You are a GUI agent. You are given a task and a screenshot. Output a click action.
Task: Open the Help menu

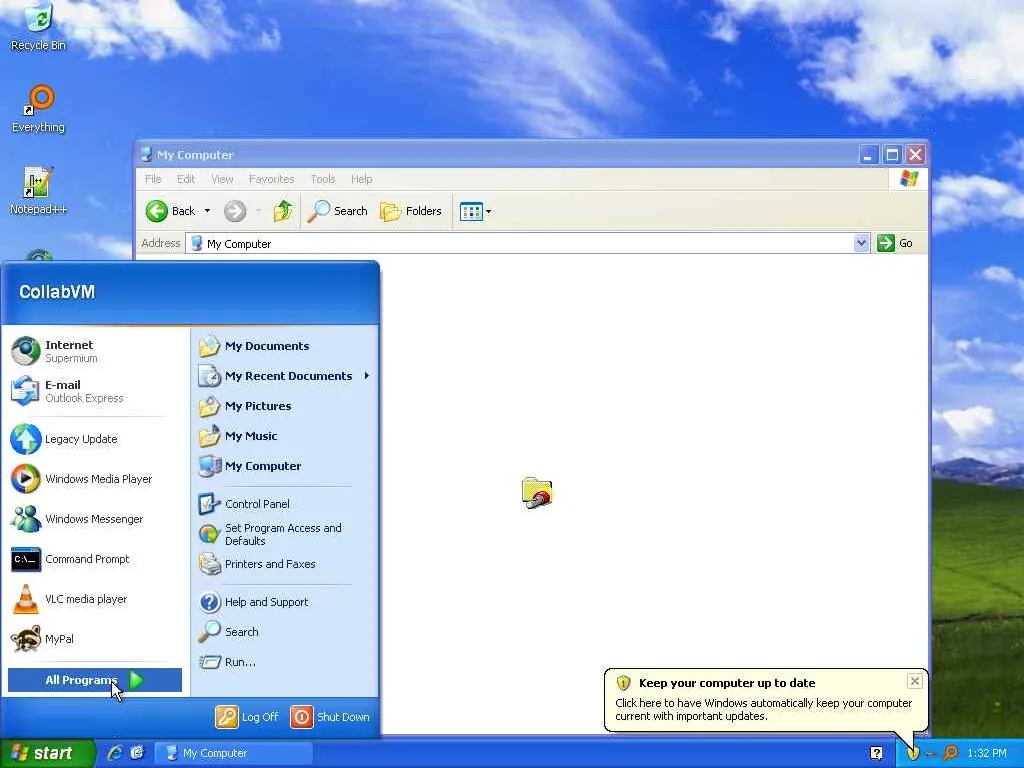pyautogui.click(x=361, y=179)
